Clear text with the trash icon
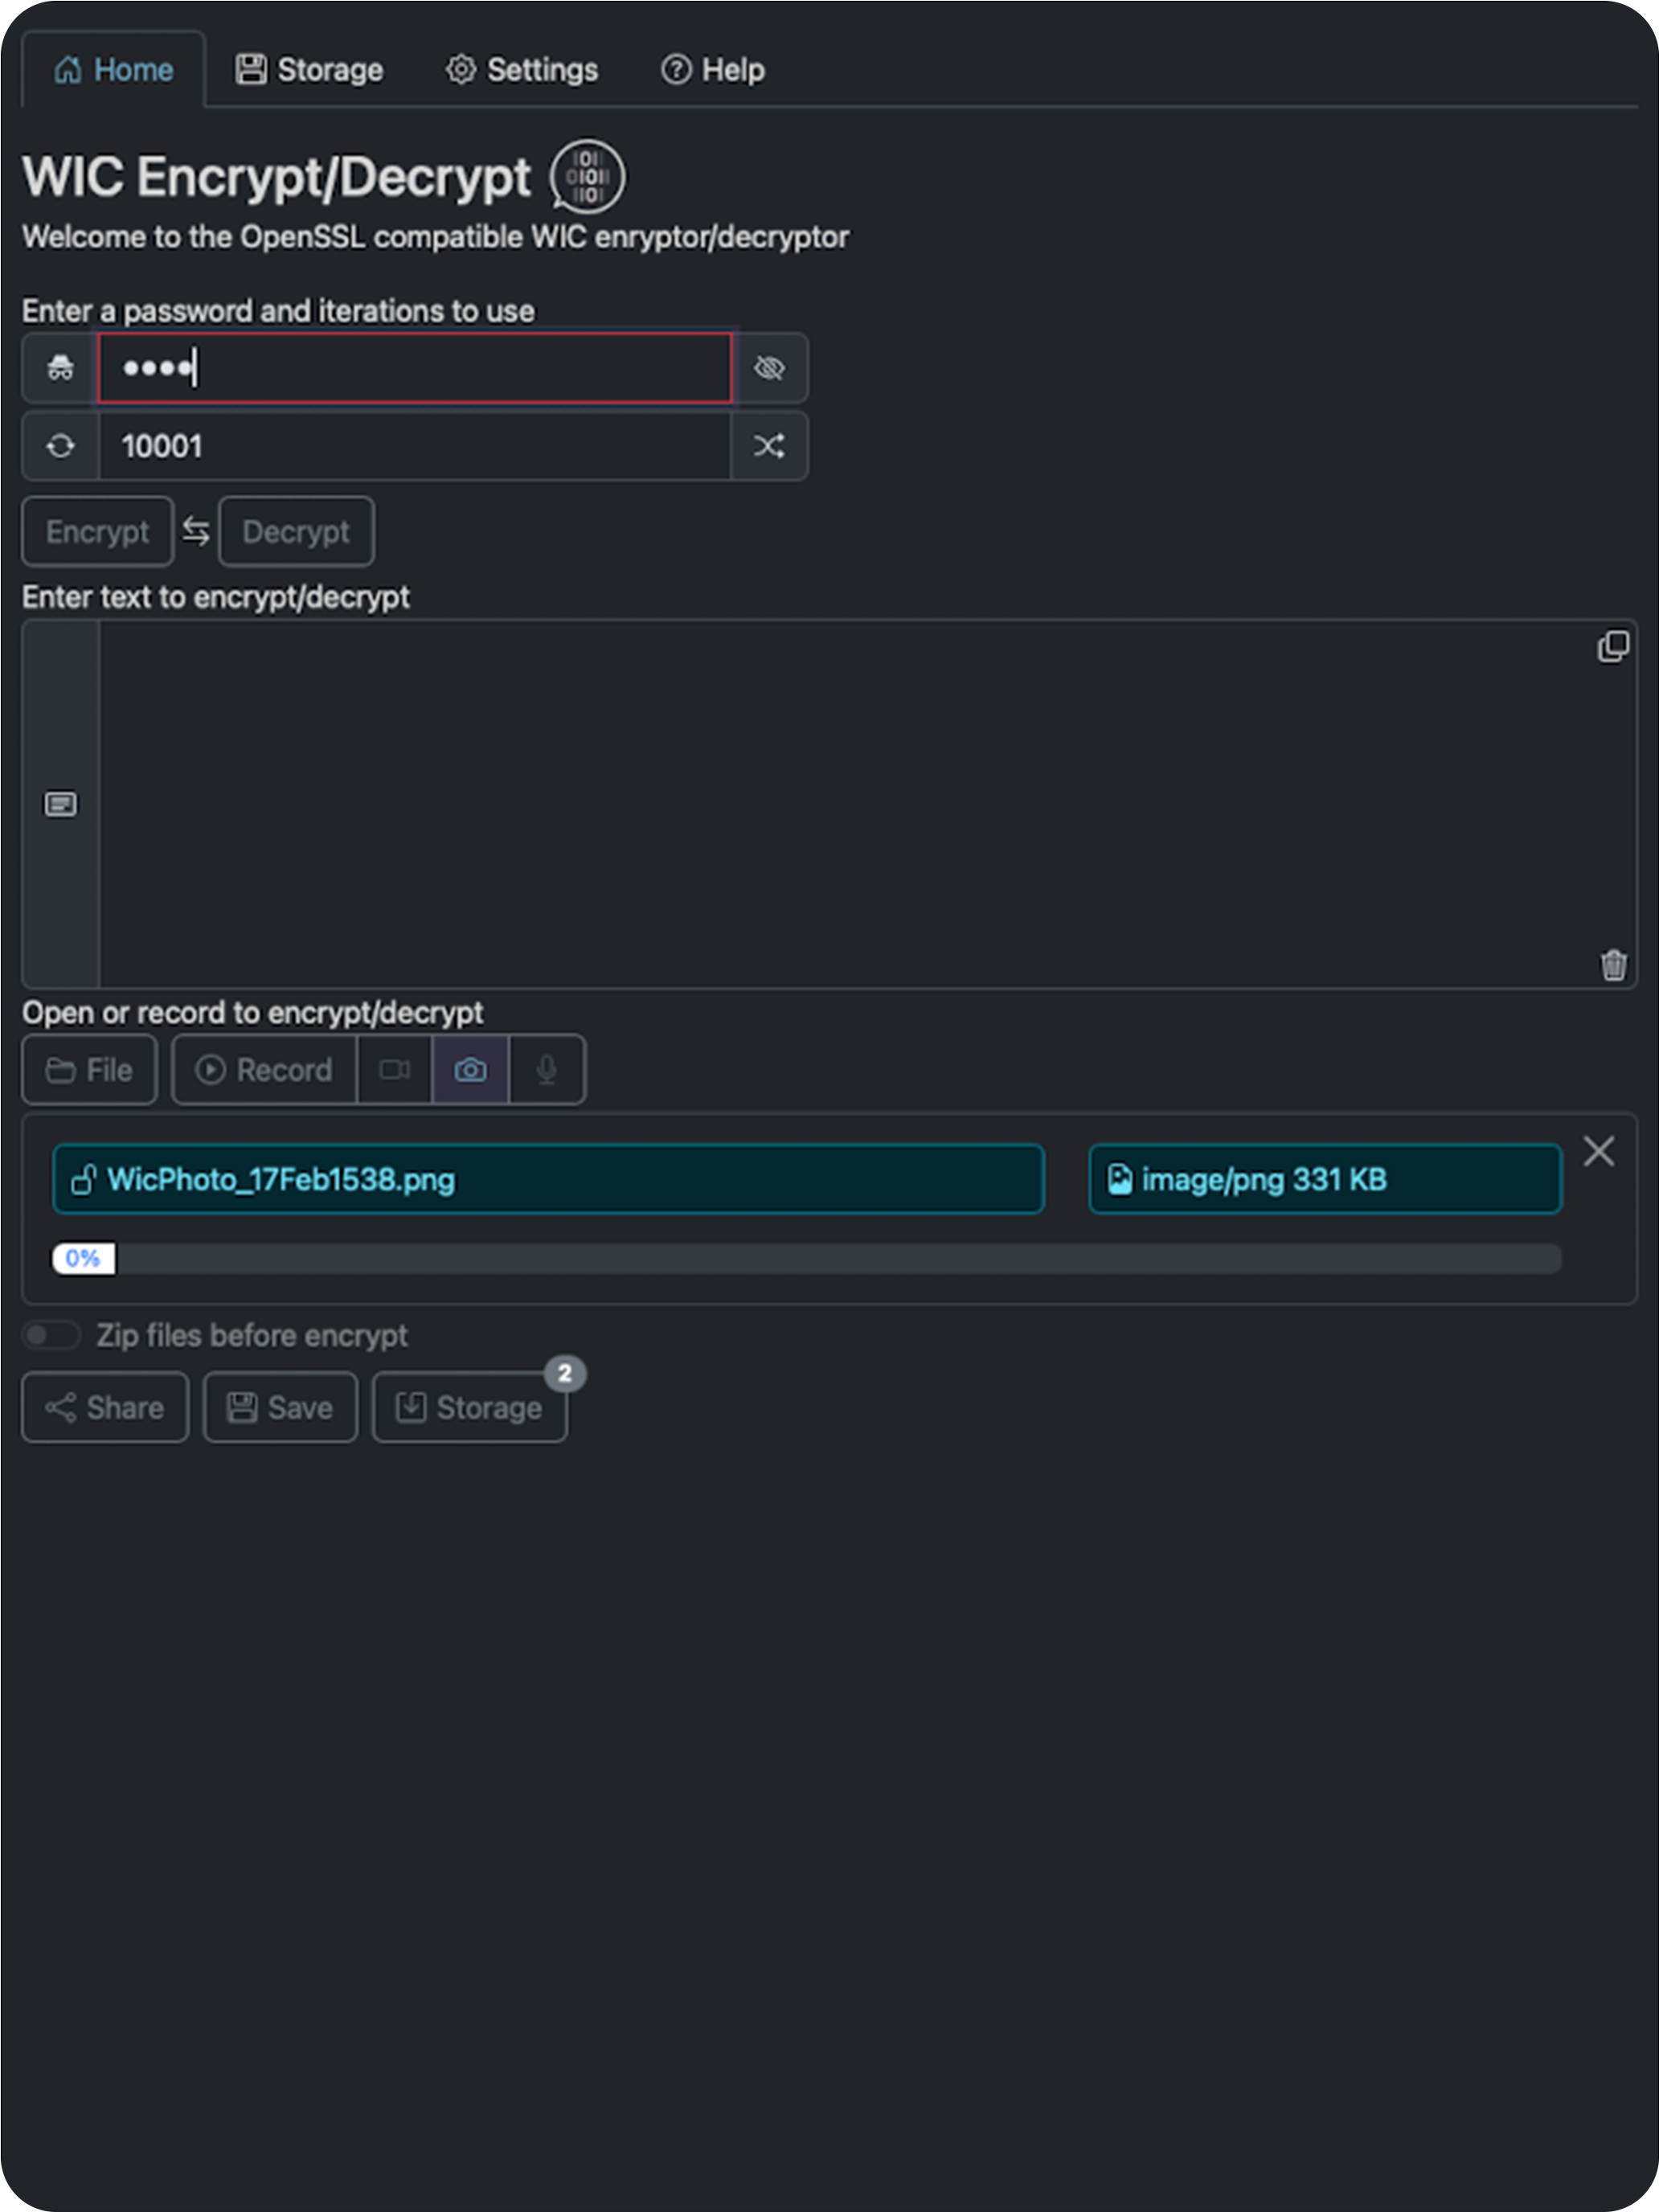1659x2212 pixels. tap(1613, 965)
